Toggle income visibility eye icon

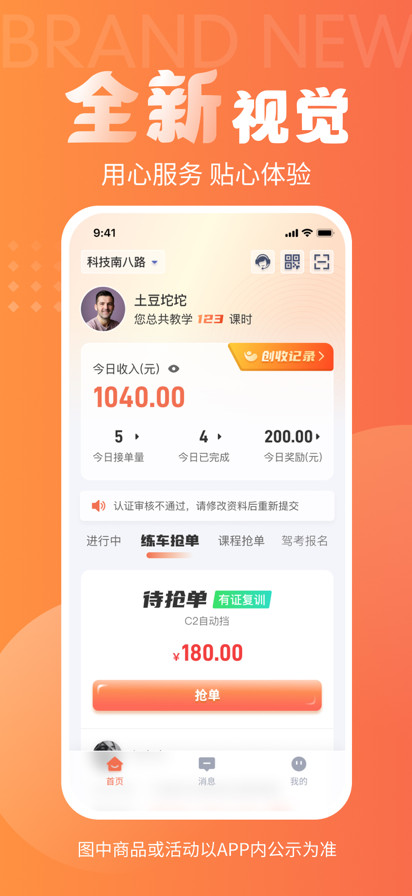(174, 369)
